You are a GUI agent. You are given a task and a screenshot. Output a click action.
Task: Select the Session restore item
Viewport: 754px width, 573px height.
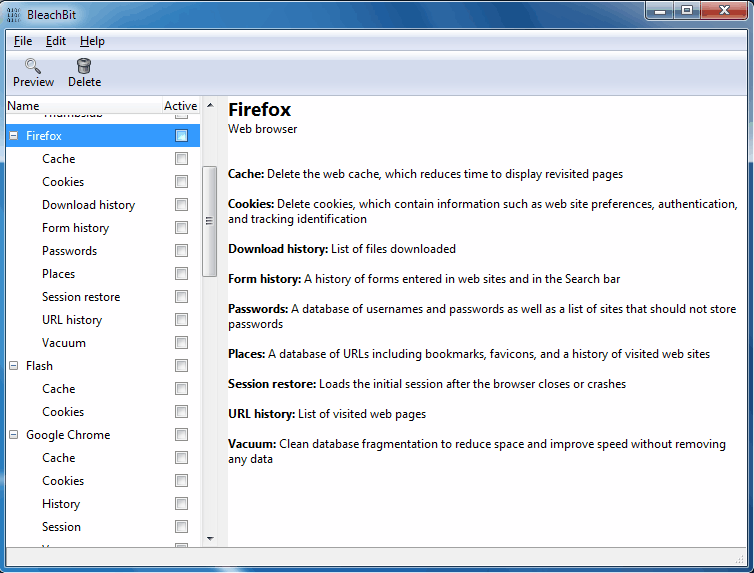click(x=81, y=297)
